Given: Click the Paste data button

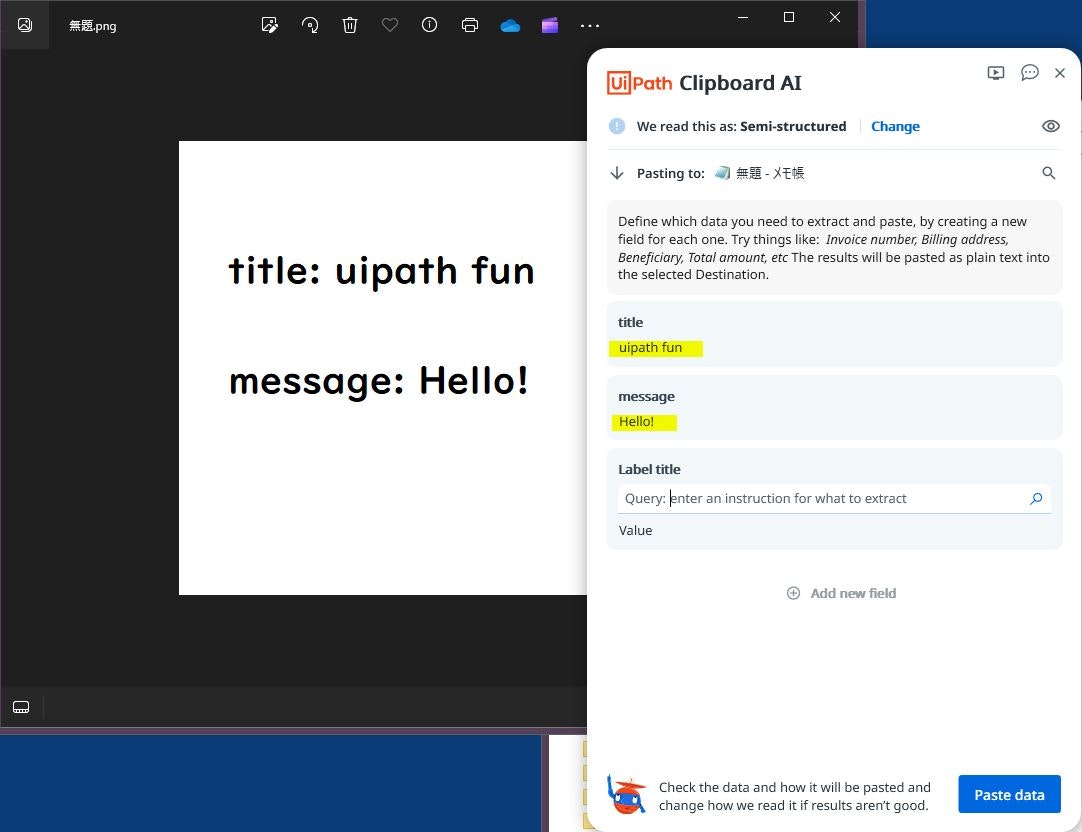Looking at the screenshot, I should (x=1009, y=794).
